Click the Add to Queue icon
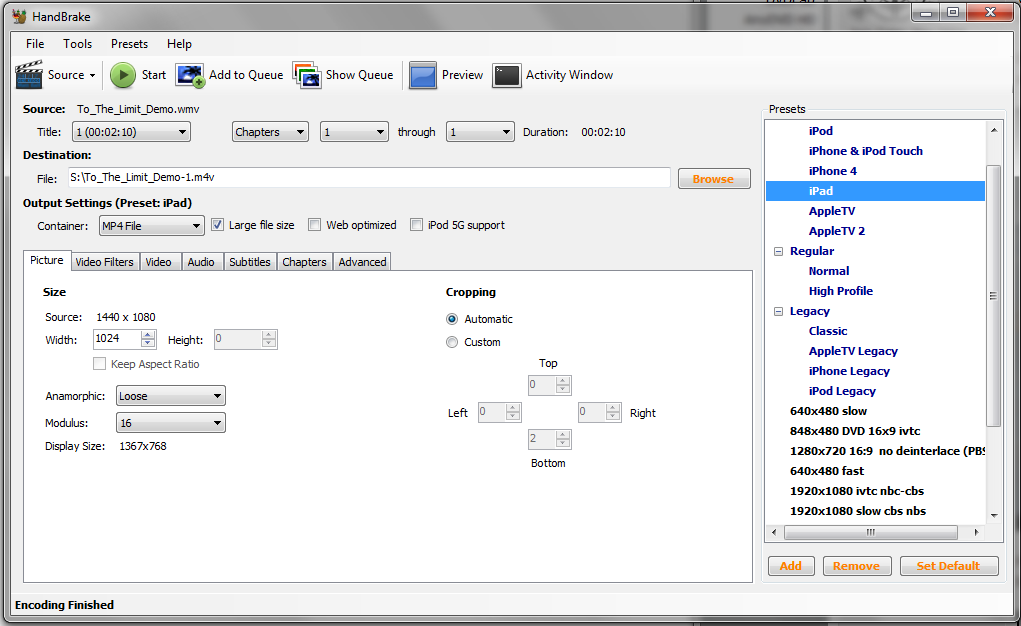The width and height of the screenshot is (1021, 626). tap(190, 75)
